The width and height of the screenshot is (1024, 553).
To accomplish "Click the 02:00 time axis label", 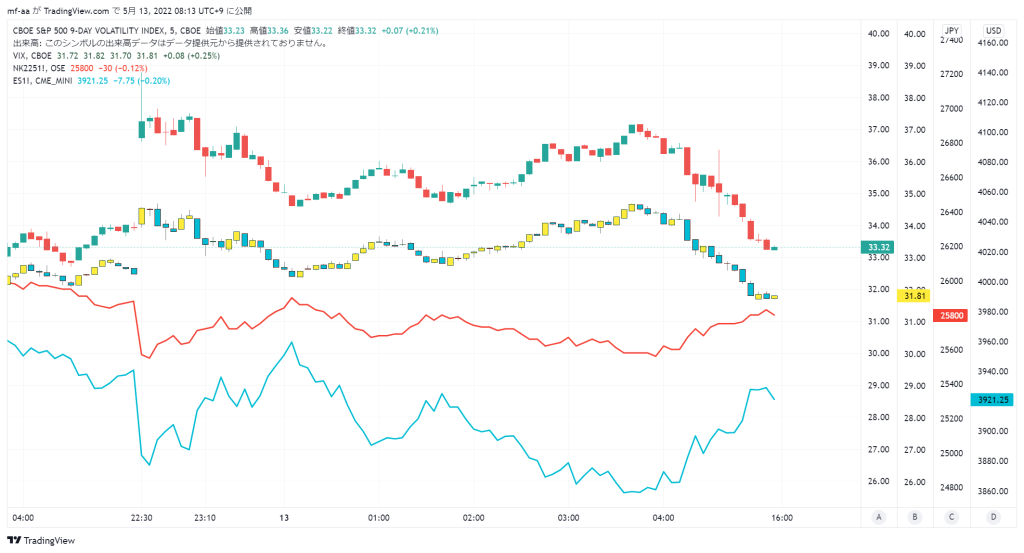I will click(473, 518).
